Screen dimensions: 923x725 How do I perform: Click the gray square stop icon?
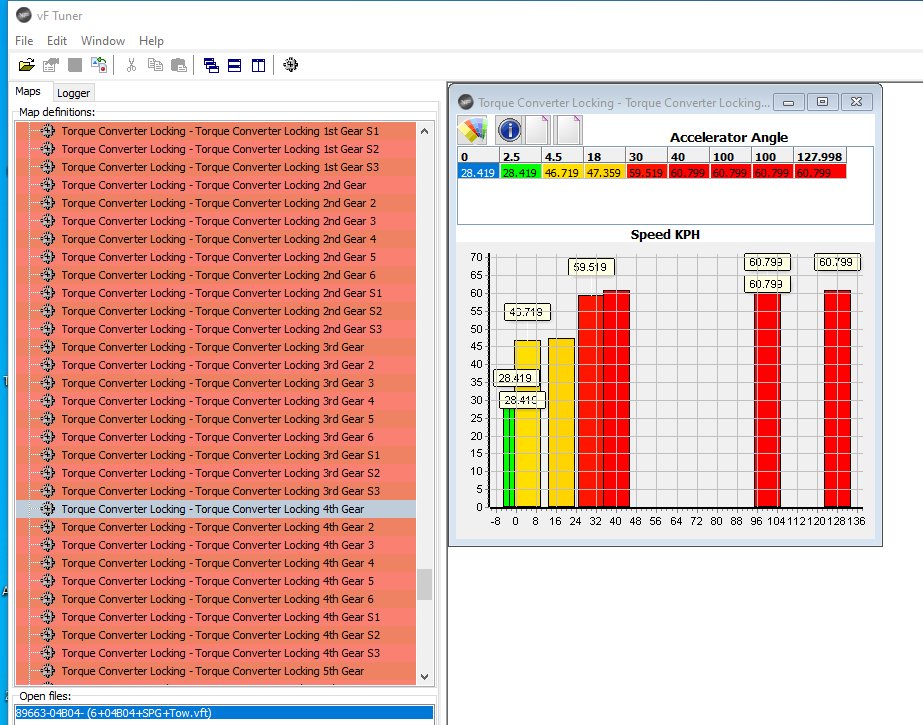click(75, 65)
